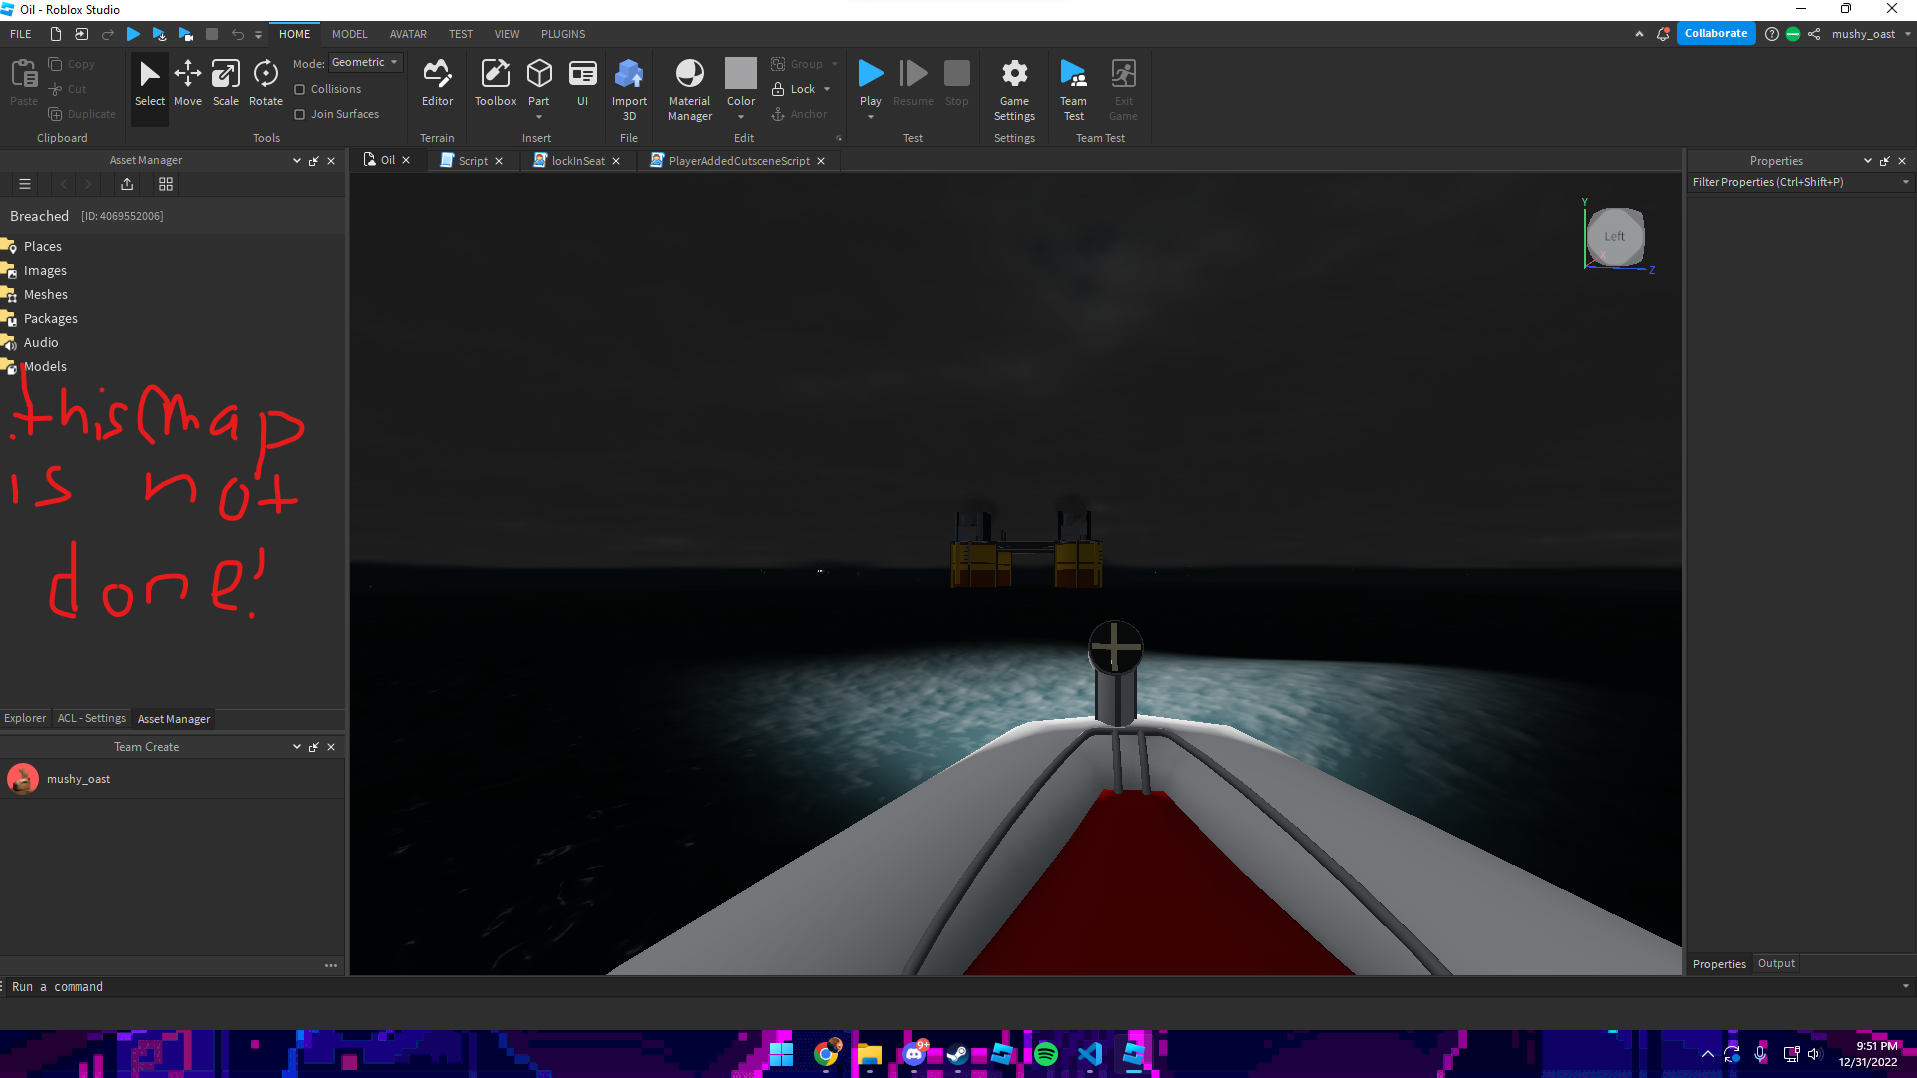Open the Material Manager
The height and width of the screenshot is (1078, 1917).
coord(689,88)
